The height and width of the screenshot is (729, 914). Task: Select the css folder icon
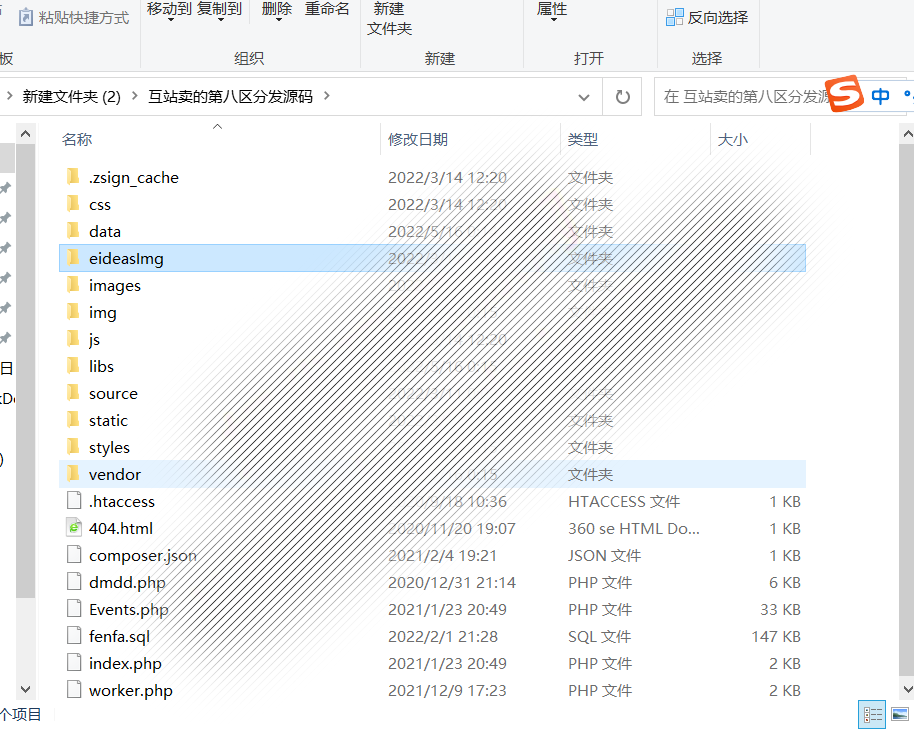click(x=73, y=203)
